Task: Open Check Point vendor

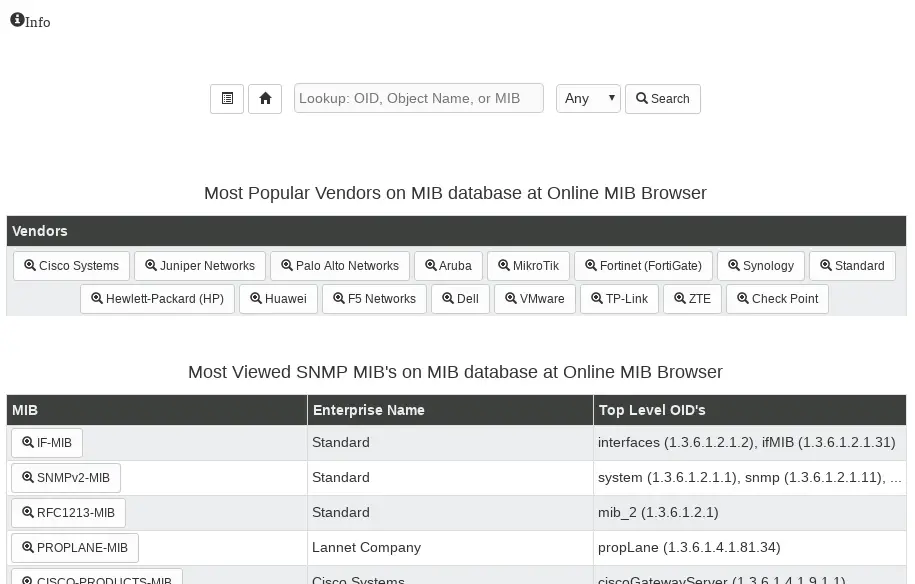Action: point(777,299)
